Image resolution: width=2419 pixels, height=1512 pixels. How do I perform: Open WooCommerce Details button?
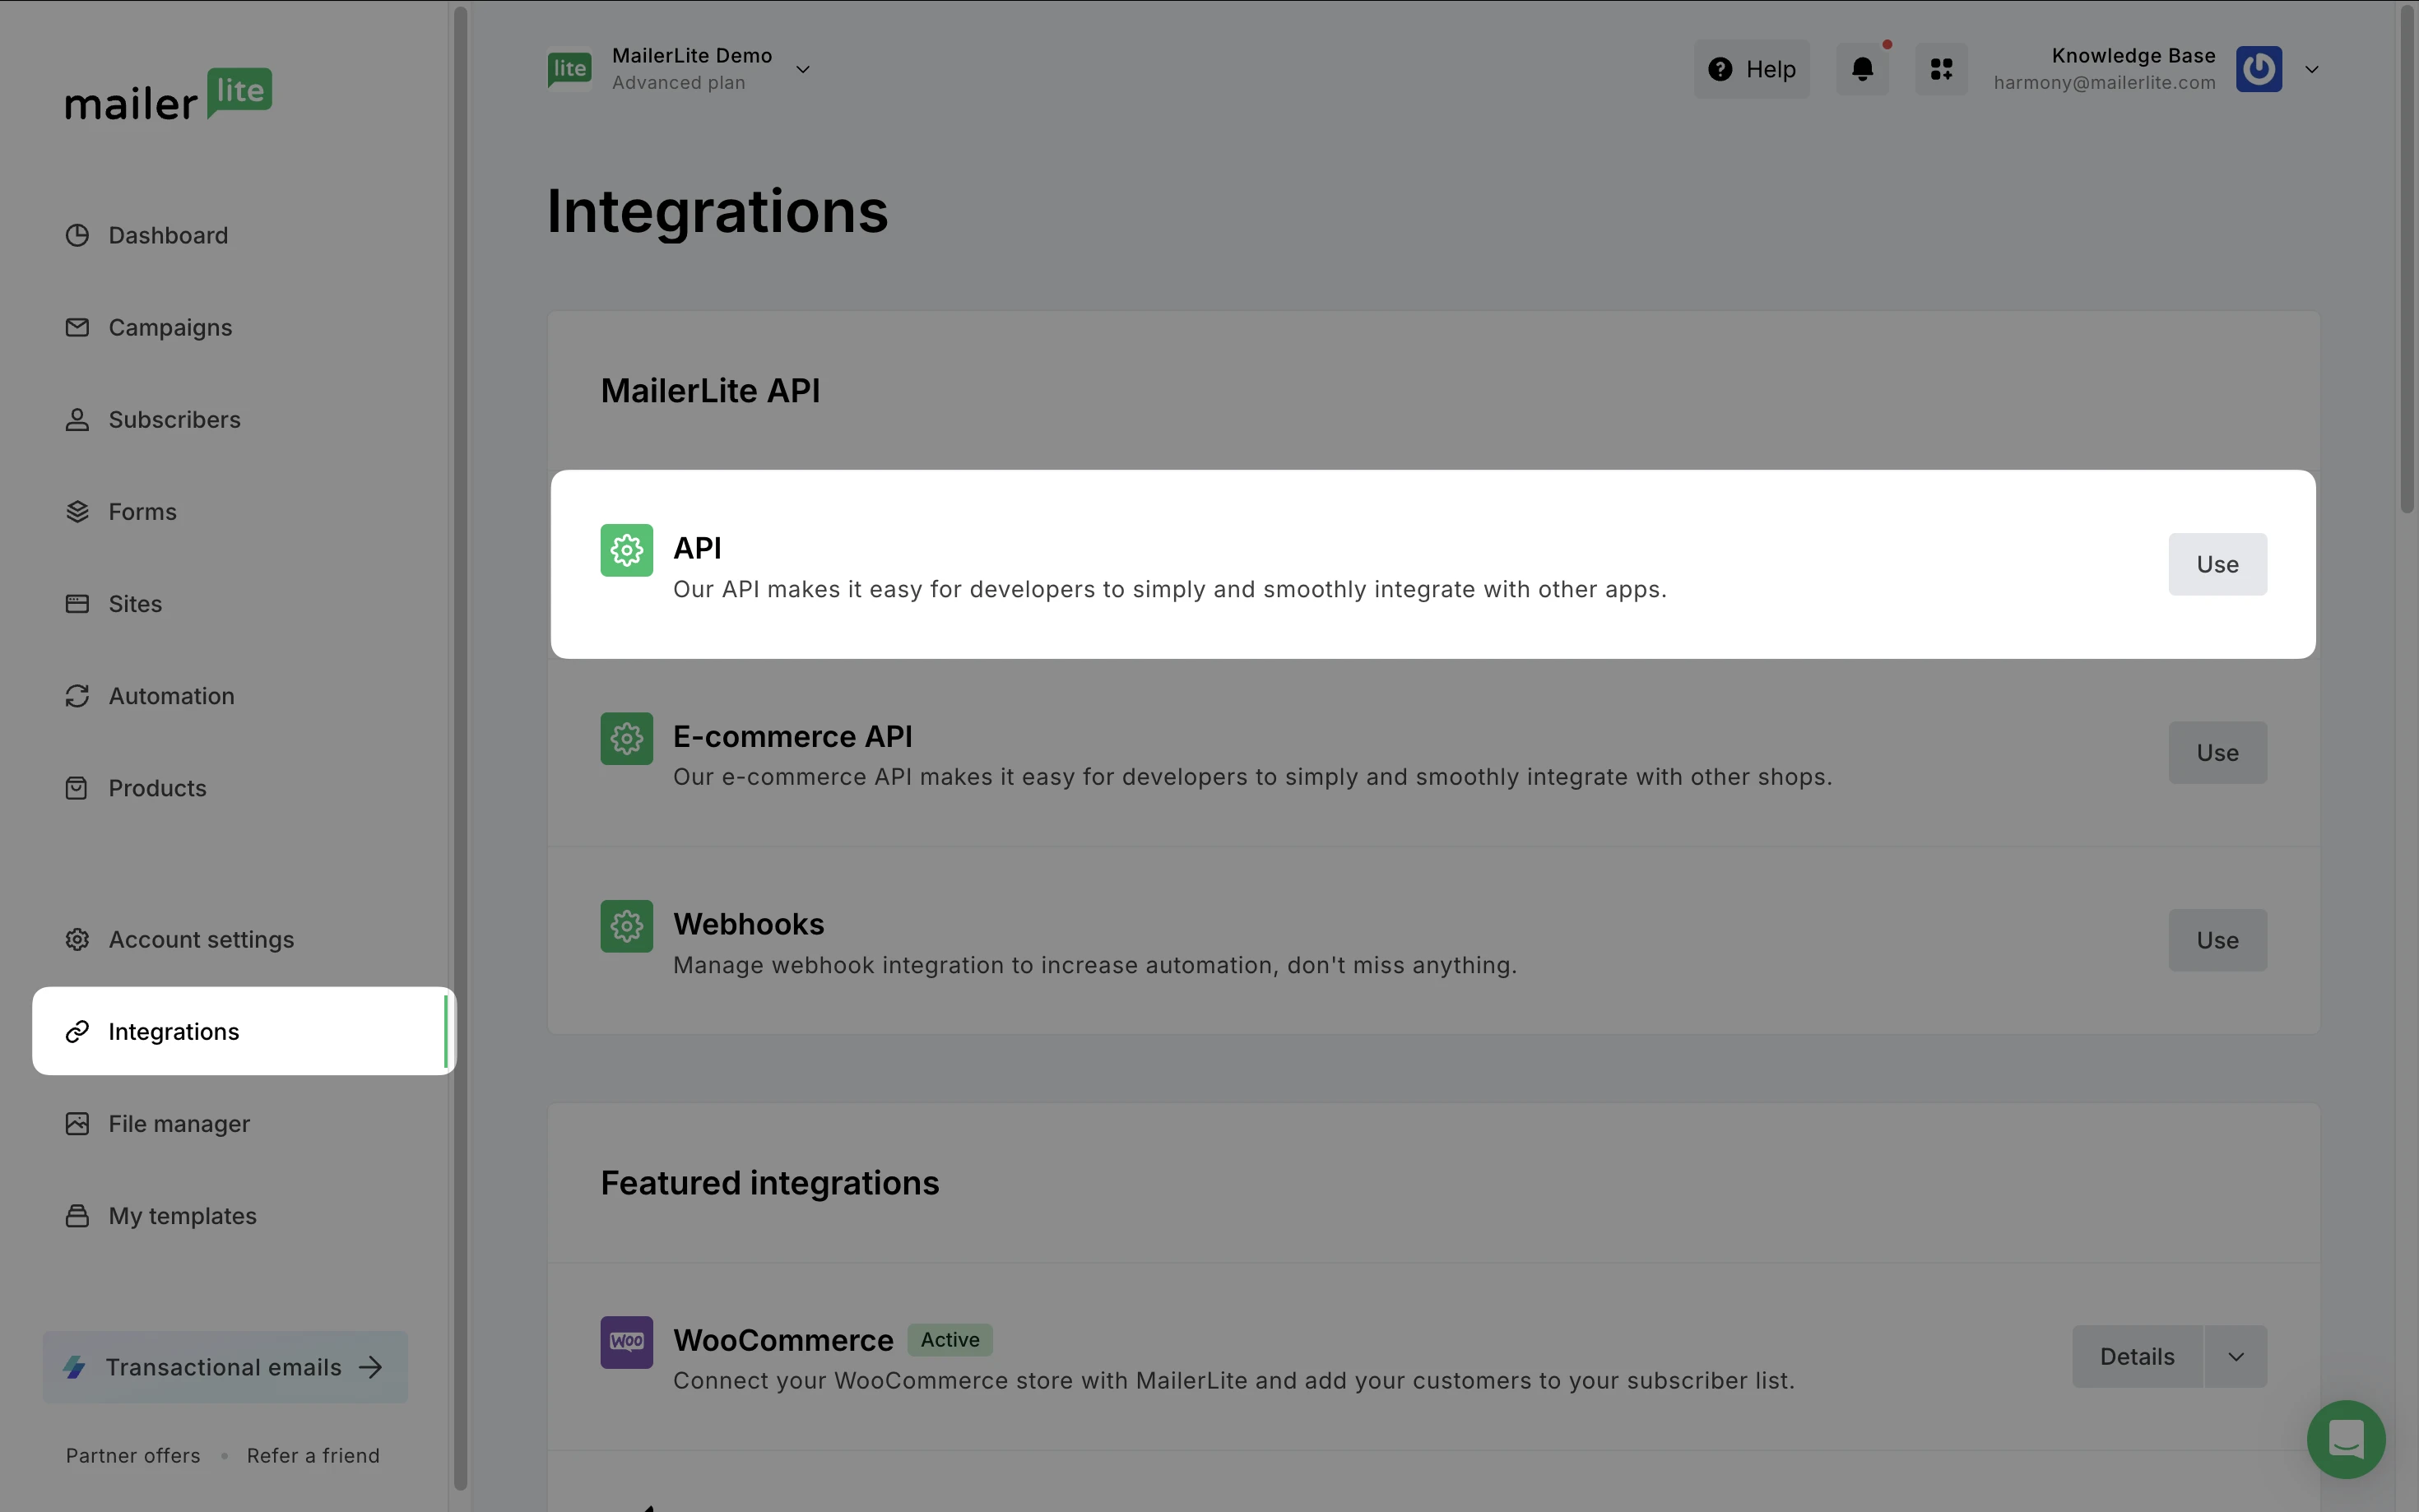pos(2137,1356)
